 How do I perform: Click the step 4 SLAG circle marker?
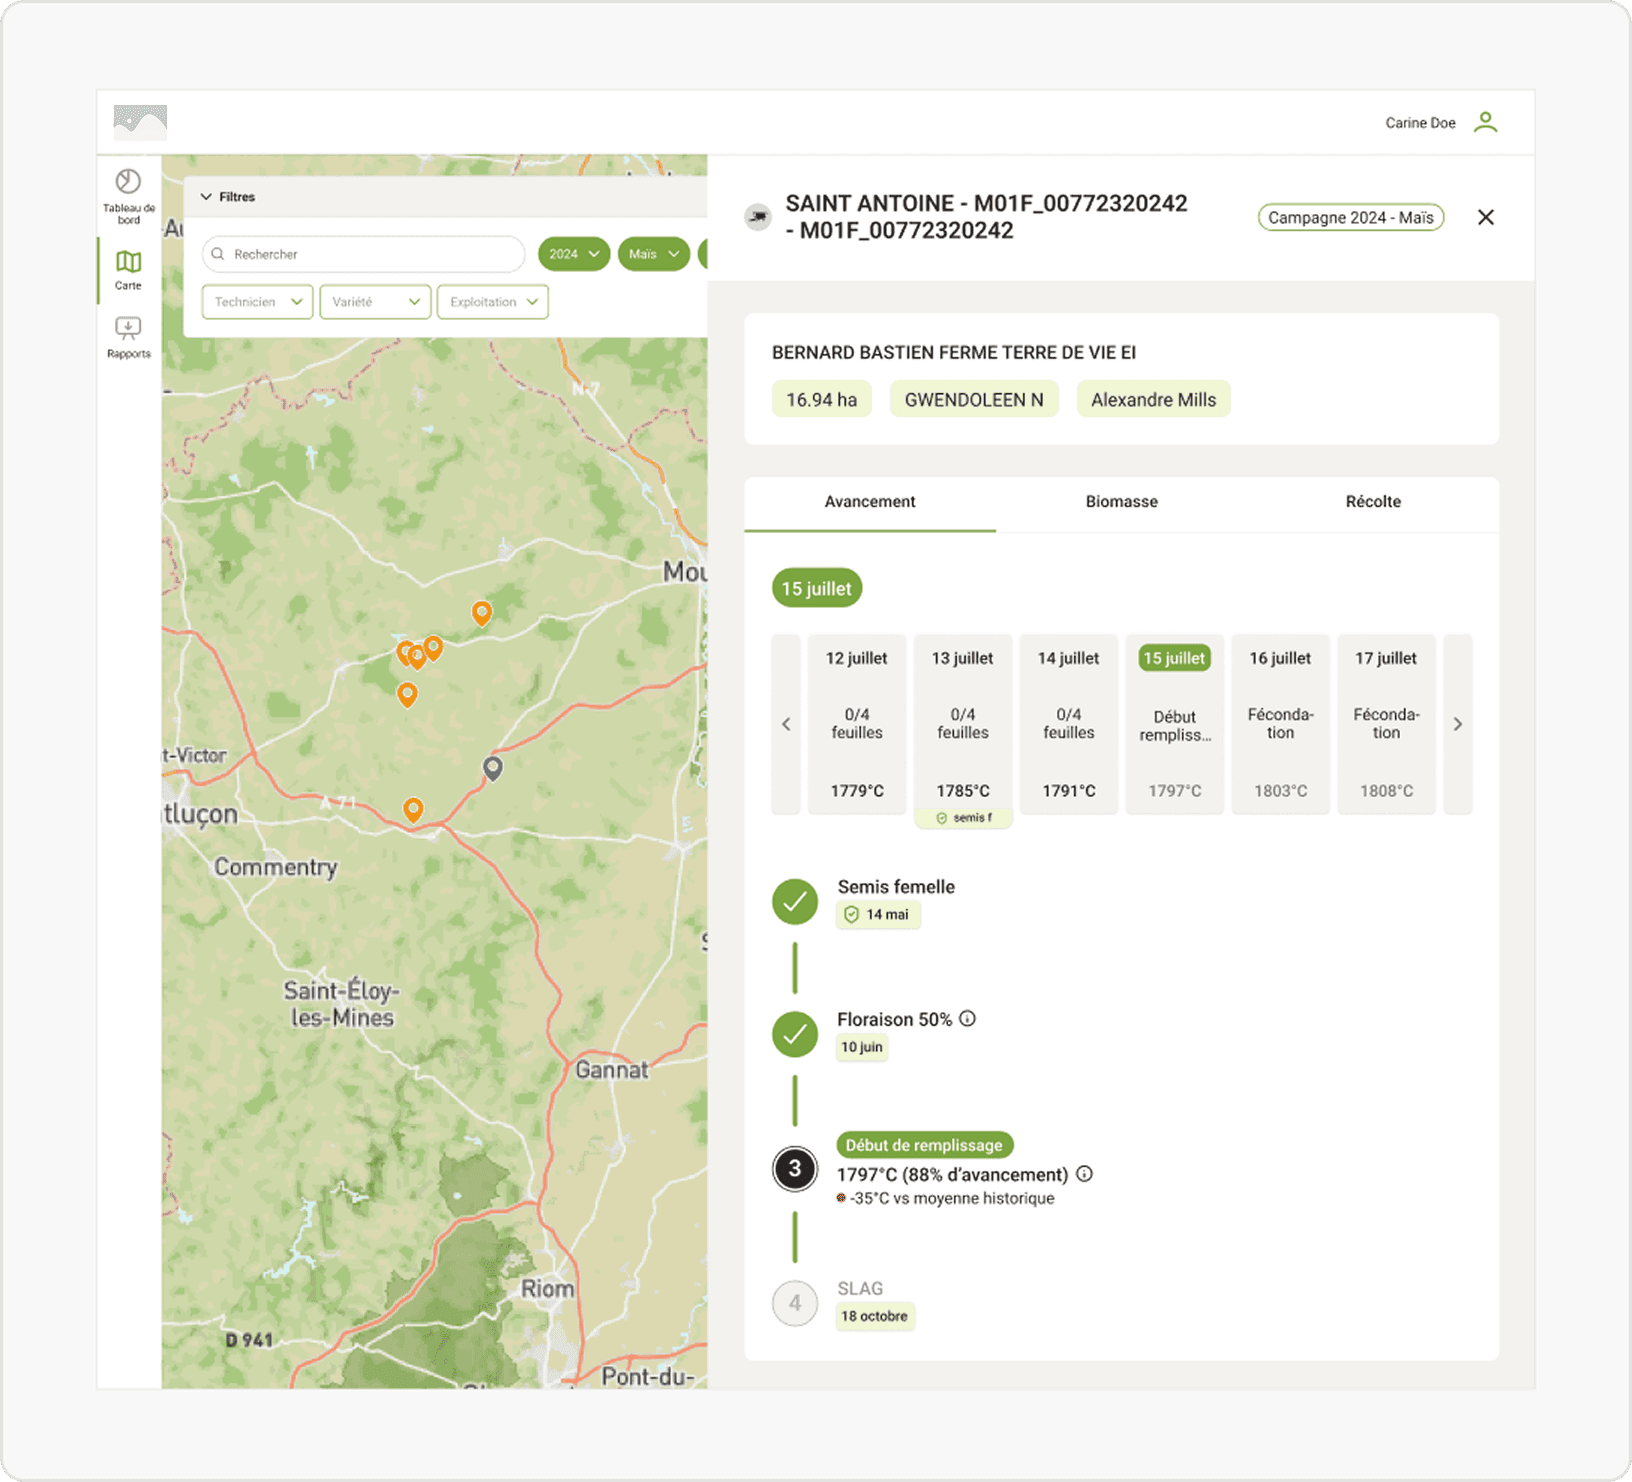point(795,1303)
